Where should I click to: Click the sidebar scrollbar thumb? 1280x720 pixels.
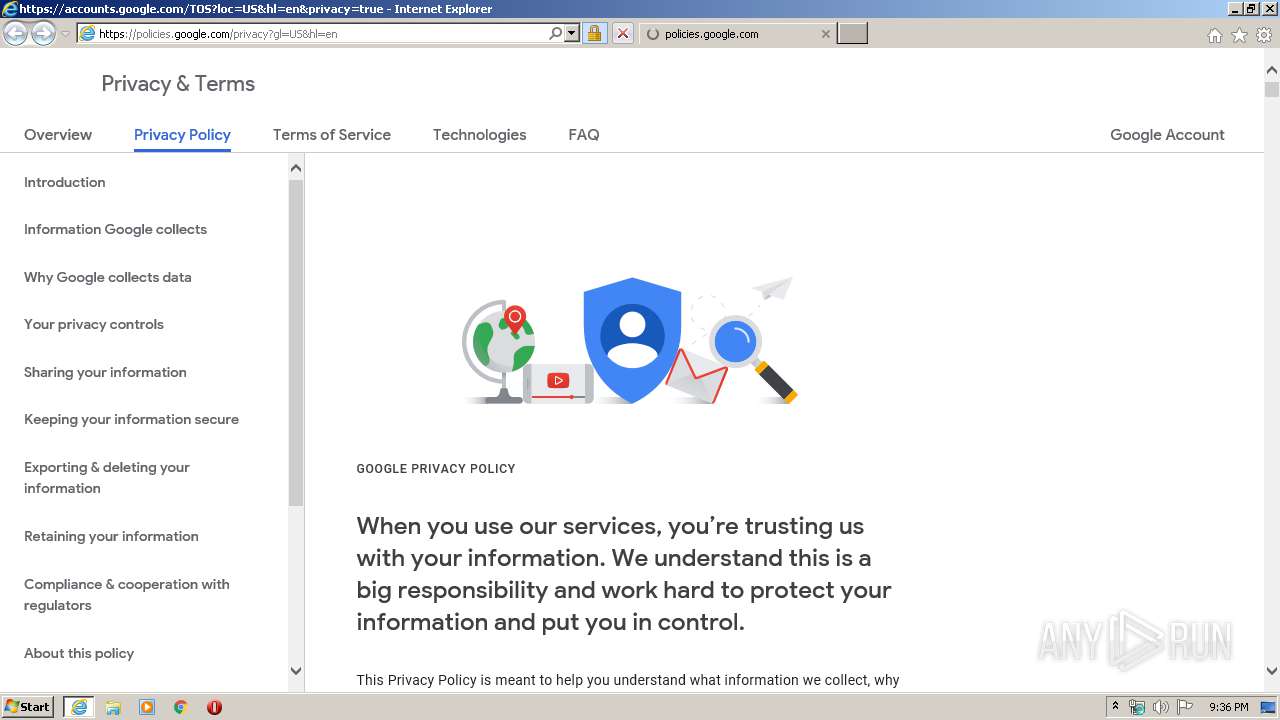[295, 342]
